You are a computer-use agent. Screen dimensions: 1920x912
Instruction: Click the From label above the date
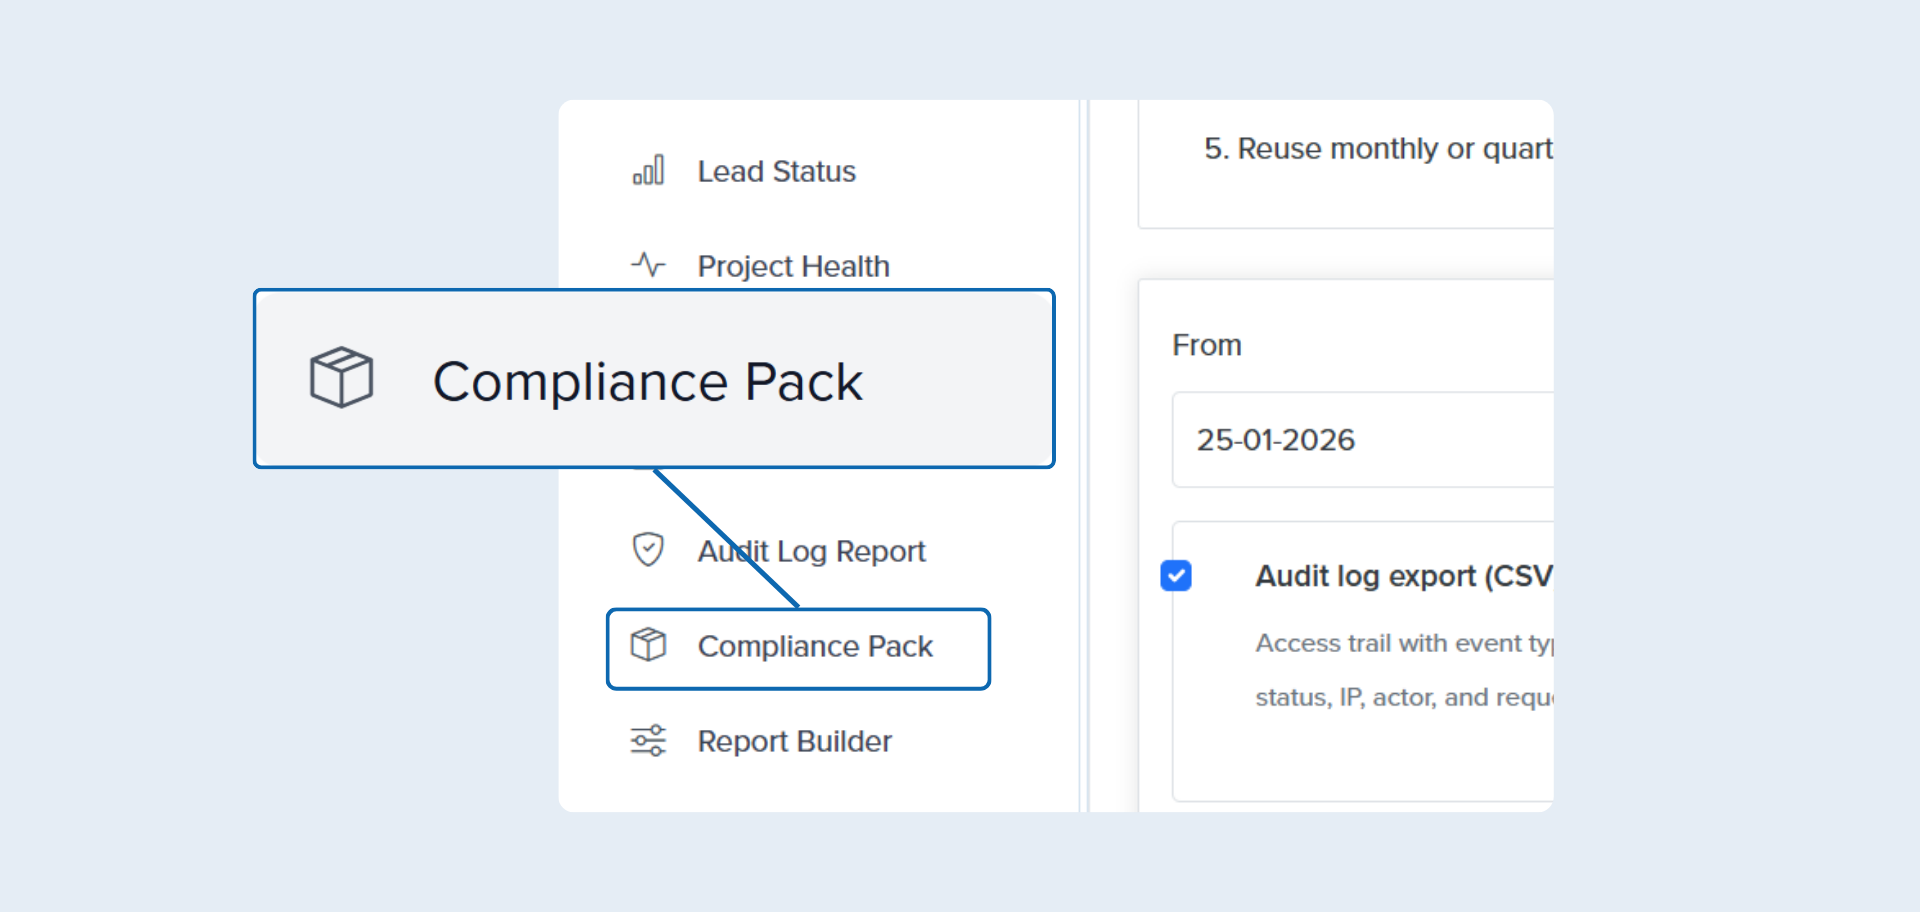click(1206, 344)
